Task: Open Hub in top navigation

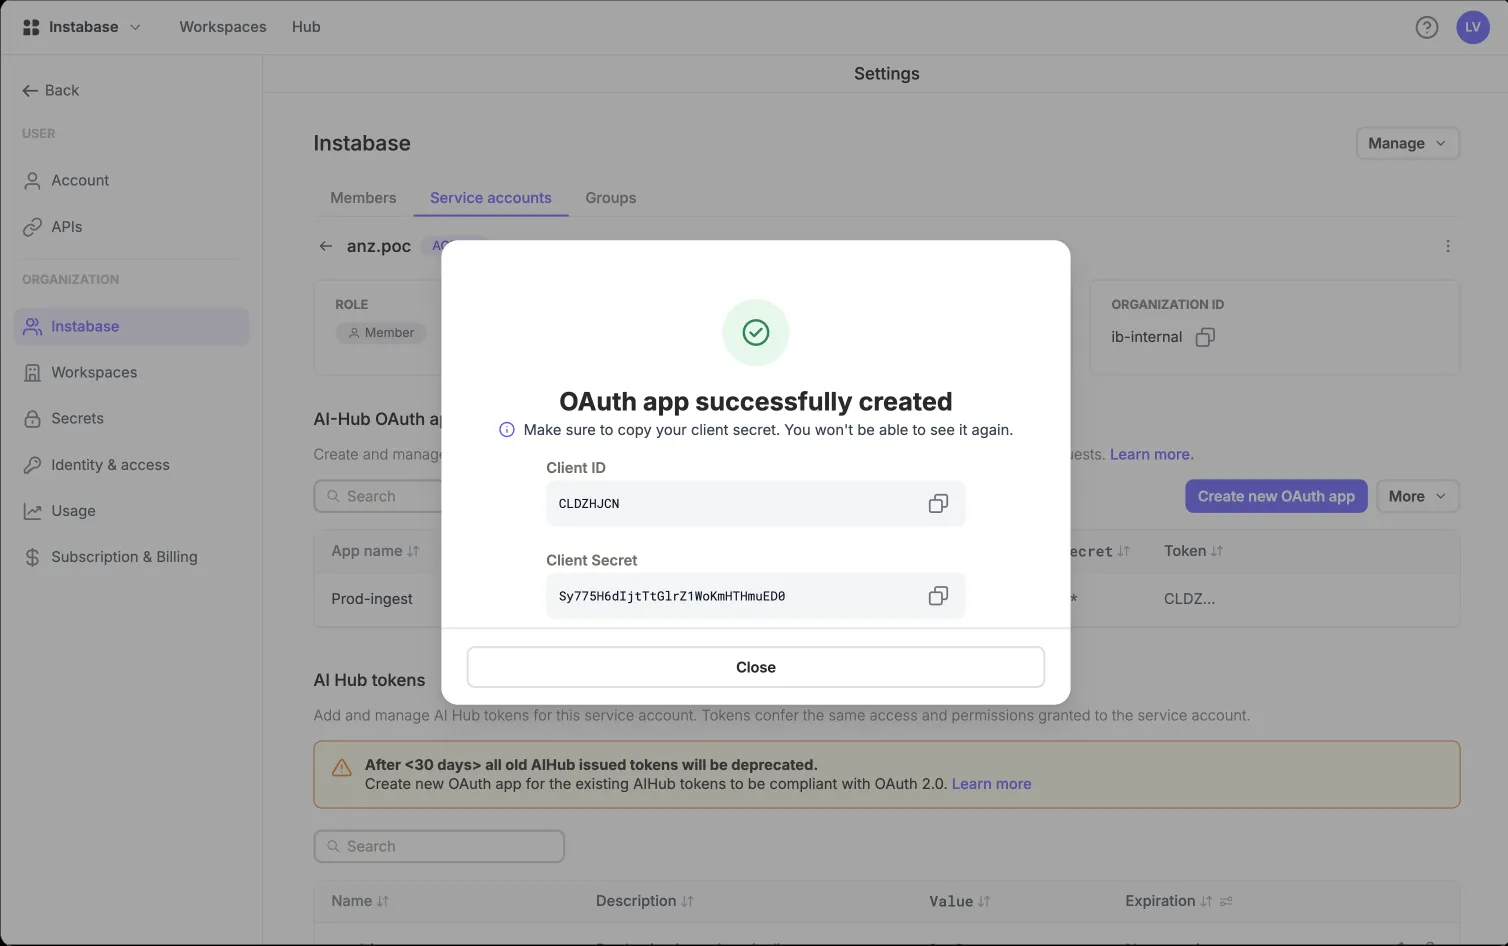Action: coord(306,27)
